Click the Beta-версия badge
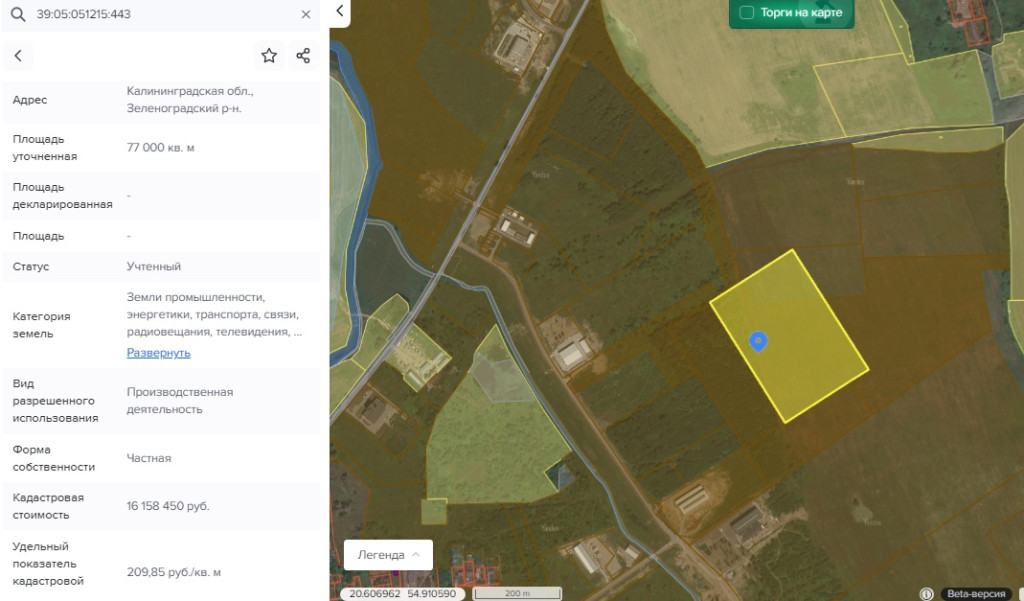The height and width of the screenshot is (601, 1024). (x=977, y=594)
